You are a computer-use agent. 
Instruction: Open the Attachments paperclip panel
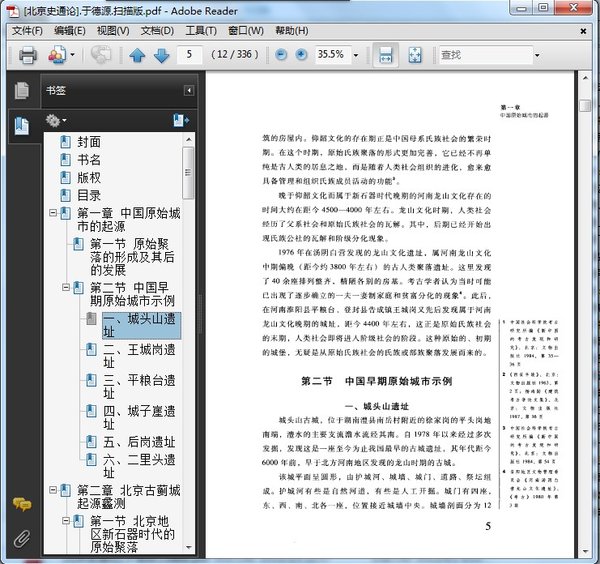coord(20,537)
